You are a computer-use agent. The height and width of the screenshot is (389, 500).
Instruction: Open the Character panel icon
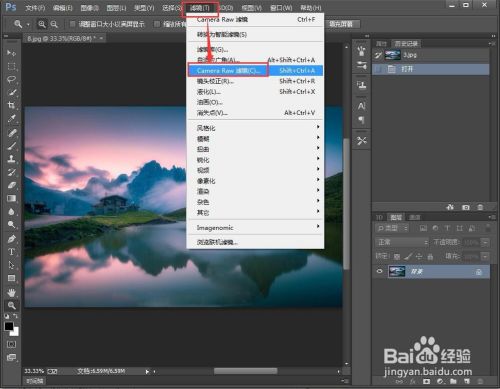click(x=361, y=106)
